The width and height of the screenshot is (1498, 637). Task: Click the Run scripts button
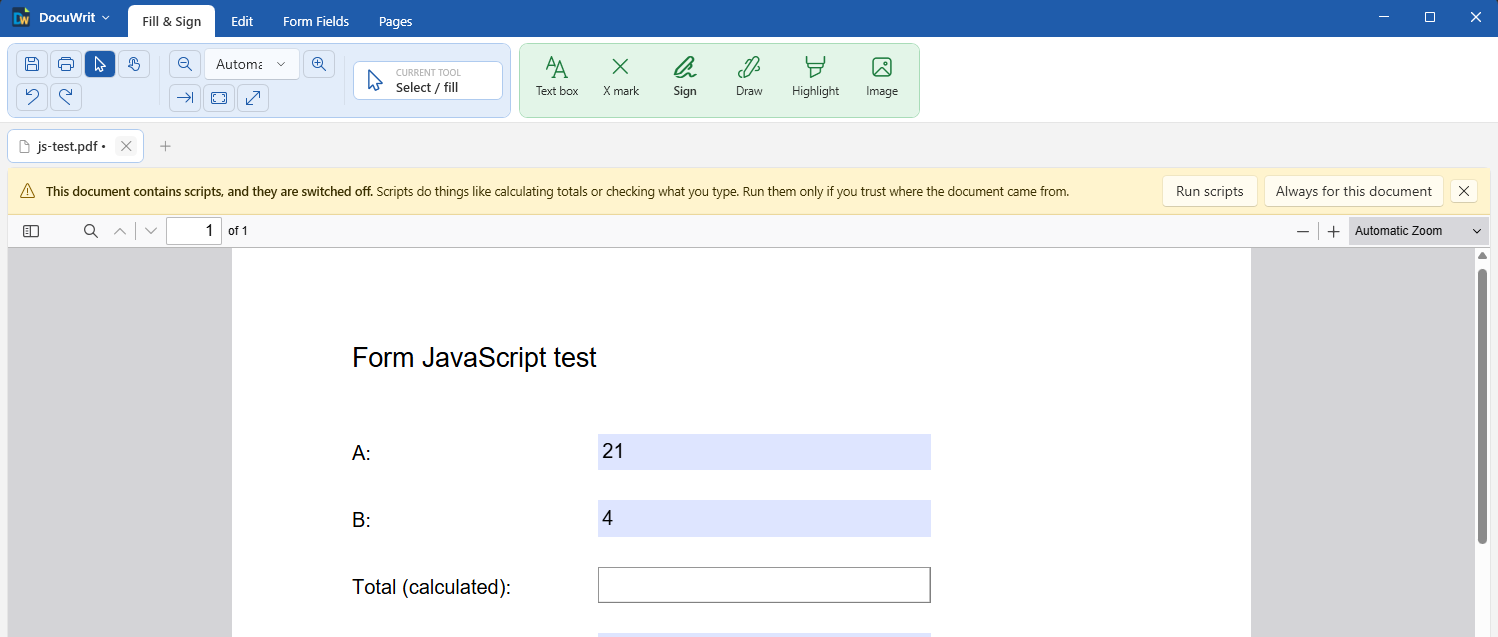1210,191
